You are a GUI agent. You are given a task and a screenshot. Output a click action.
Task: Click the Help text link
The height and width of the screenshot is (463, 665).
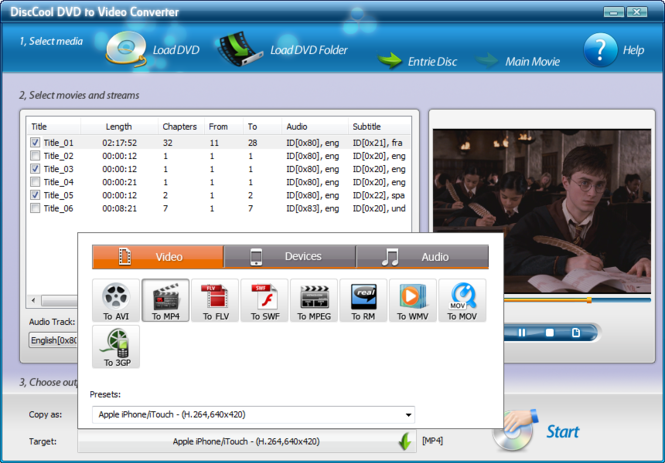[x=633, y=50]
